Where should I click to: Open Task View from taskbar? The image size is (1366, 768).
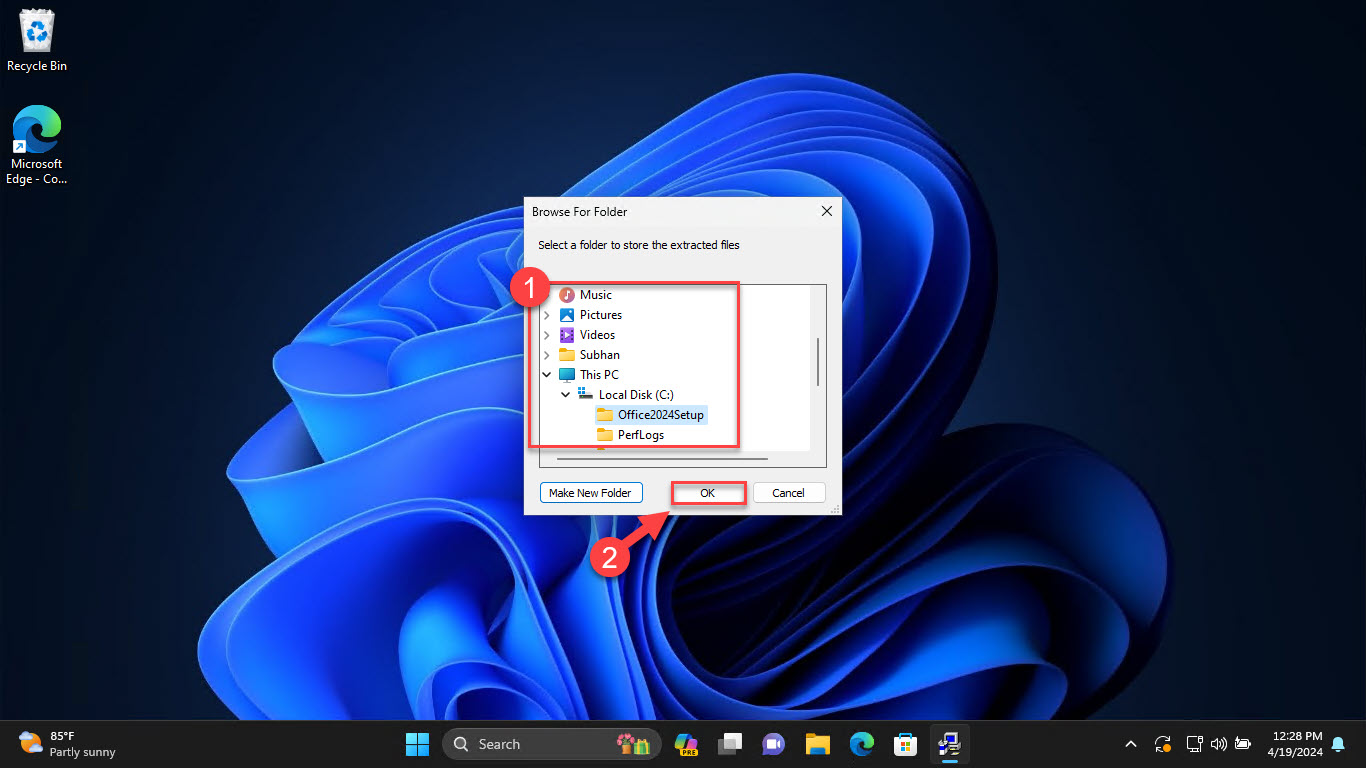point(730,744)
